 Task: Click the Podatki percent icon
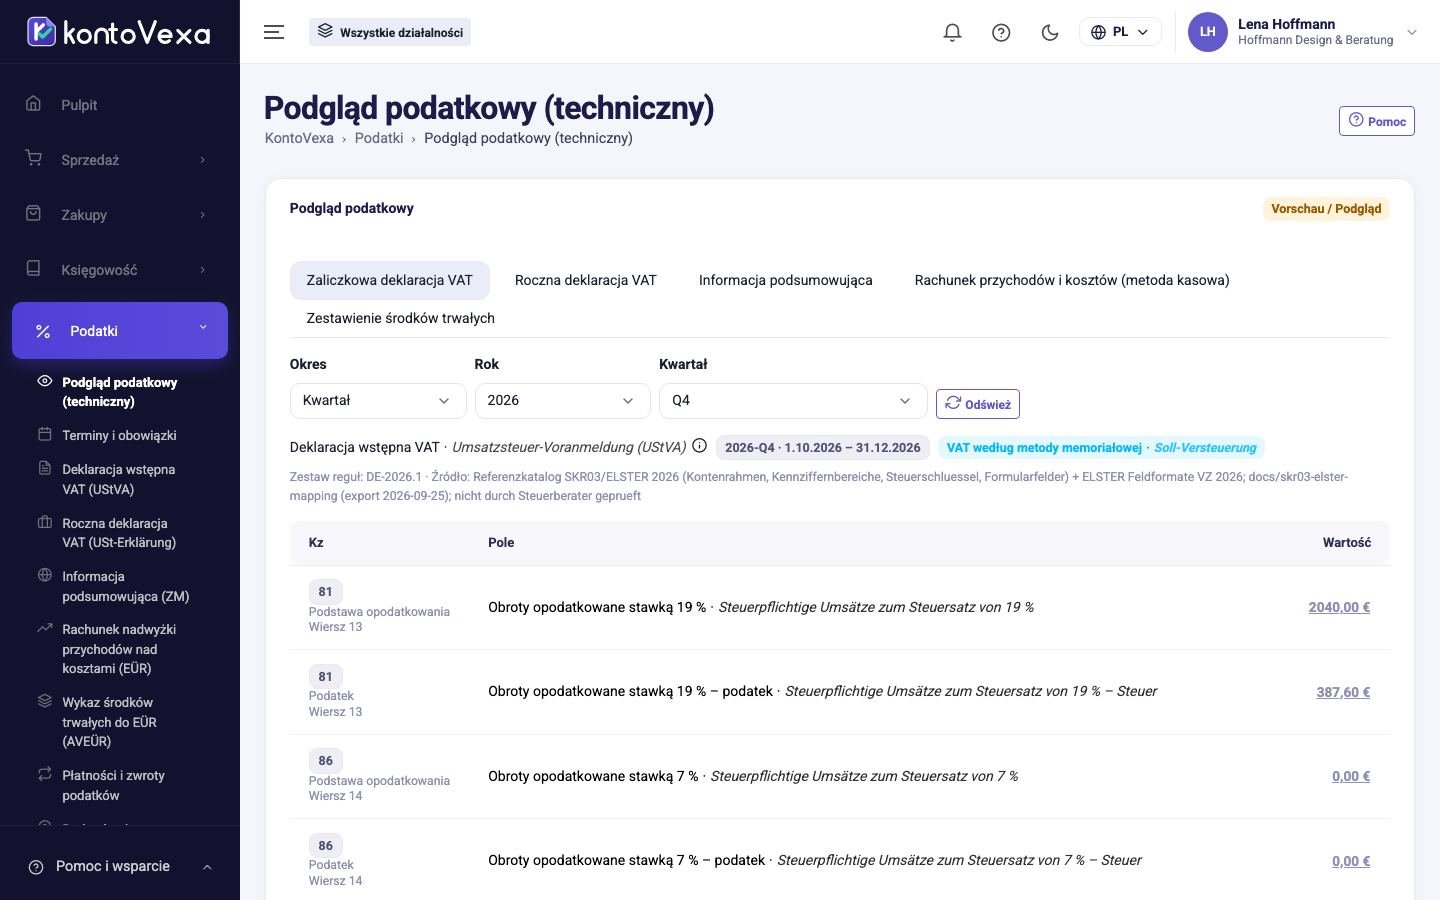click(x=43, y=331)
